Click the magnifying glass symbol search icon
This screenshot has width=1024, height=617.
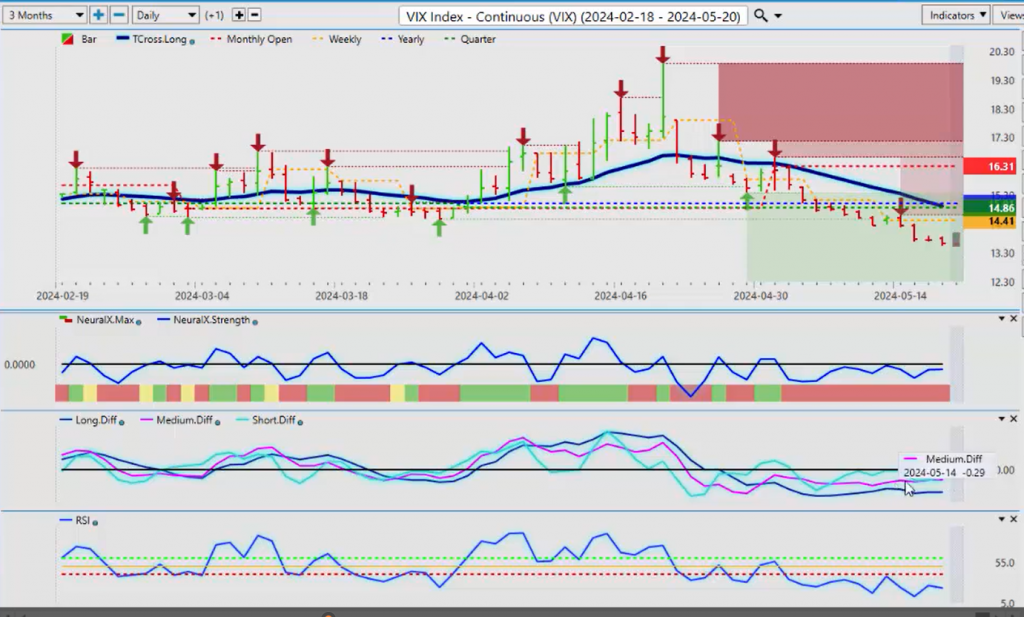pyautogui.click(x=761, y=16)
